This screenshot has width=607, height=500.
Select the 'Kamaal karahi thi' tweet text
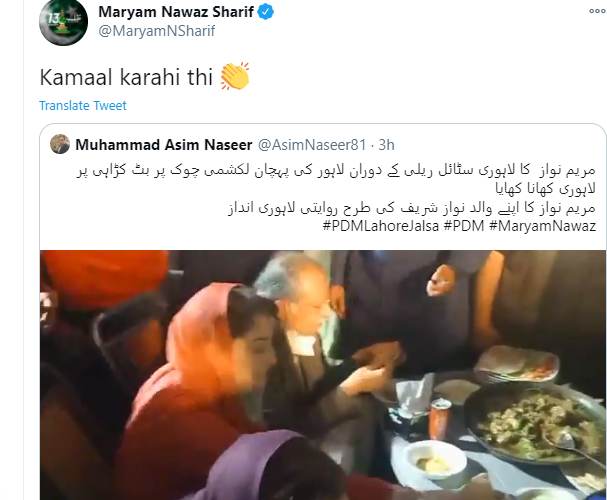126,77
